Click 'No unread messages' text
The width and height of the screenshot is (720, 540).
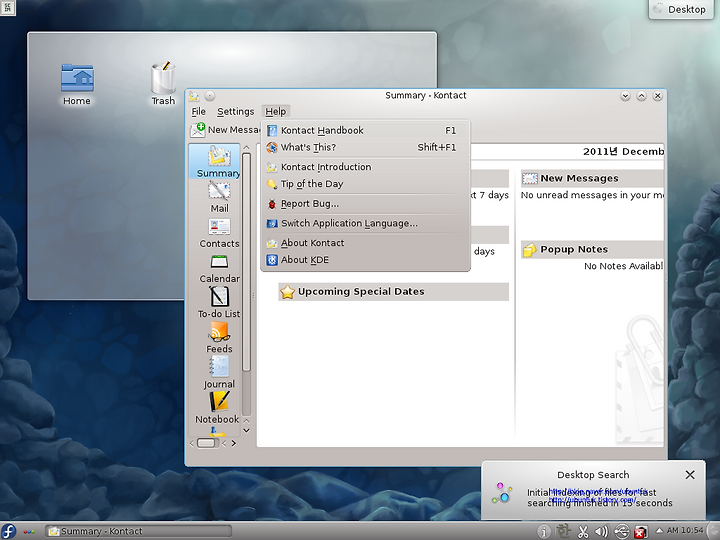click(592, 195)
